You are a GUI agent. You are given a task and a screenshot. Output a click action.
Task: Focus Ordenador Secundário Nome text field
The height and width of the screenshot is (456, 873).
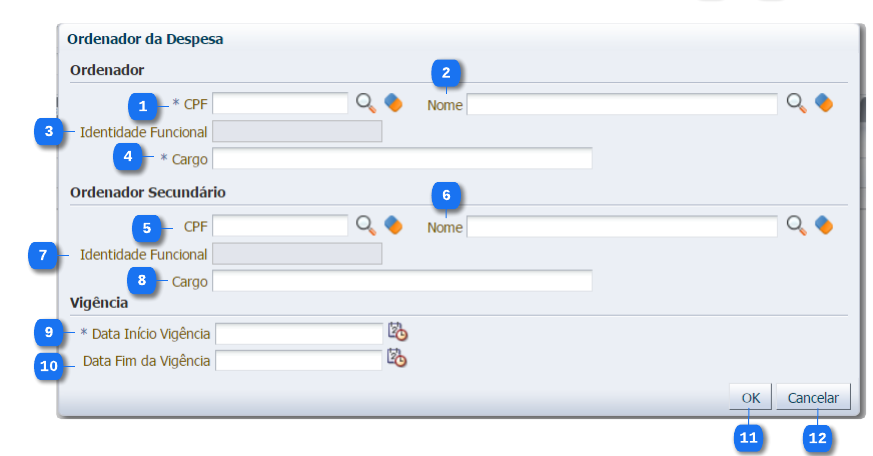621,227
